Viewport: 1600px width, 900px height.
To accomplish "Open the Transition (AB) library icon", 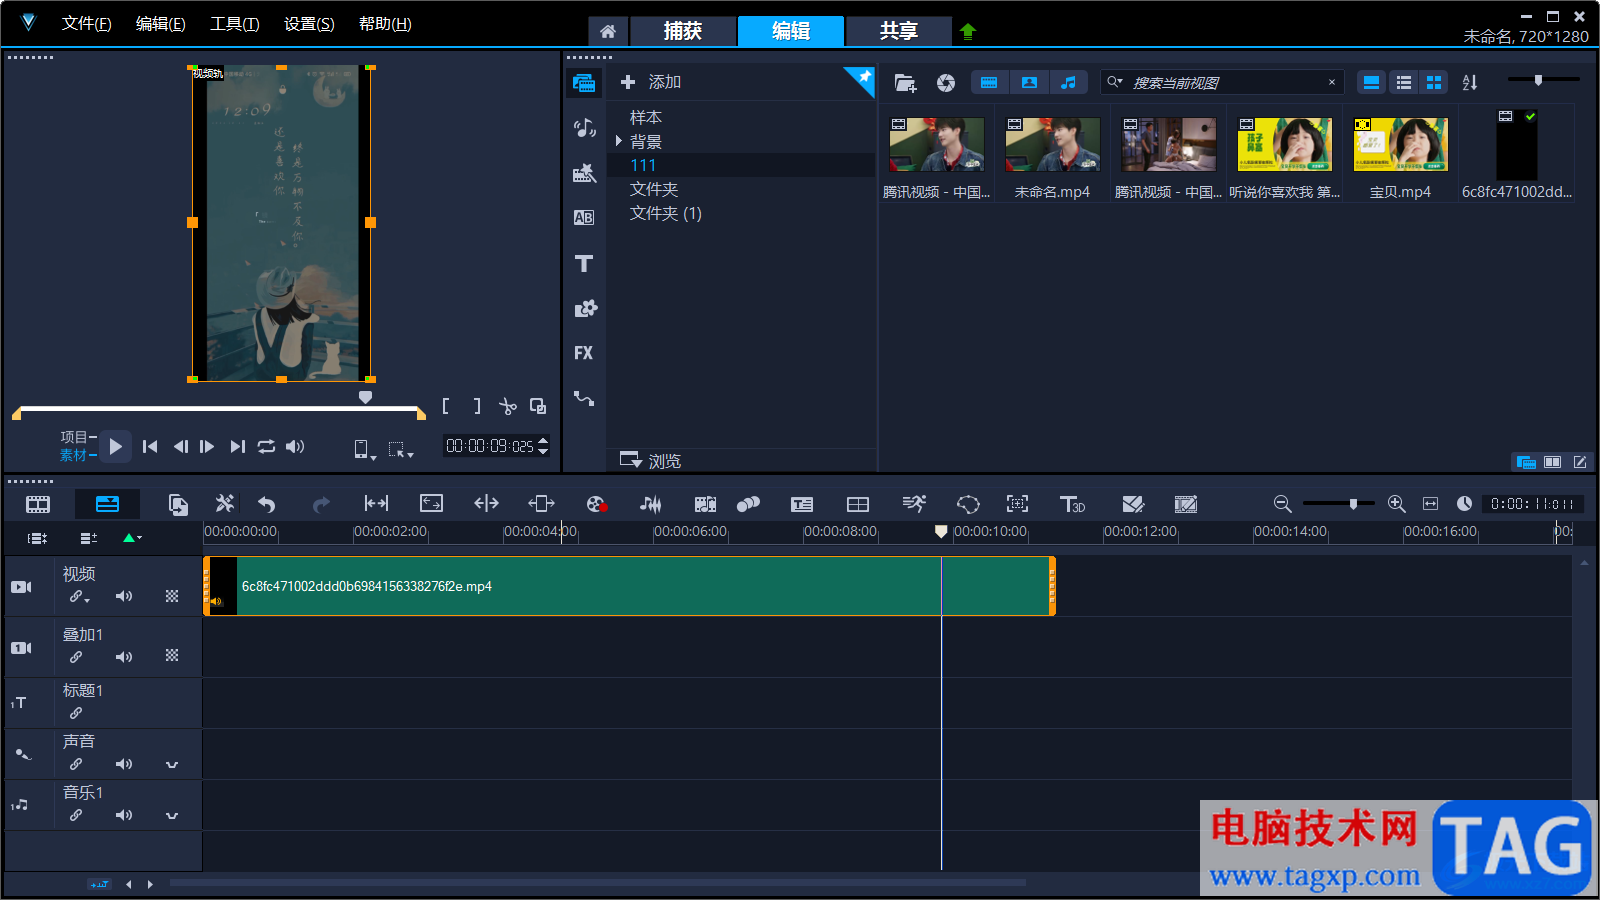I will point(584,218).
